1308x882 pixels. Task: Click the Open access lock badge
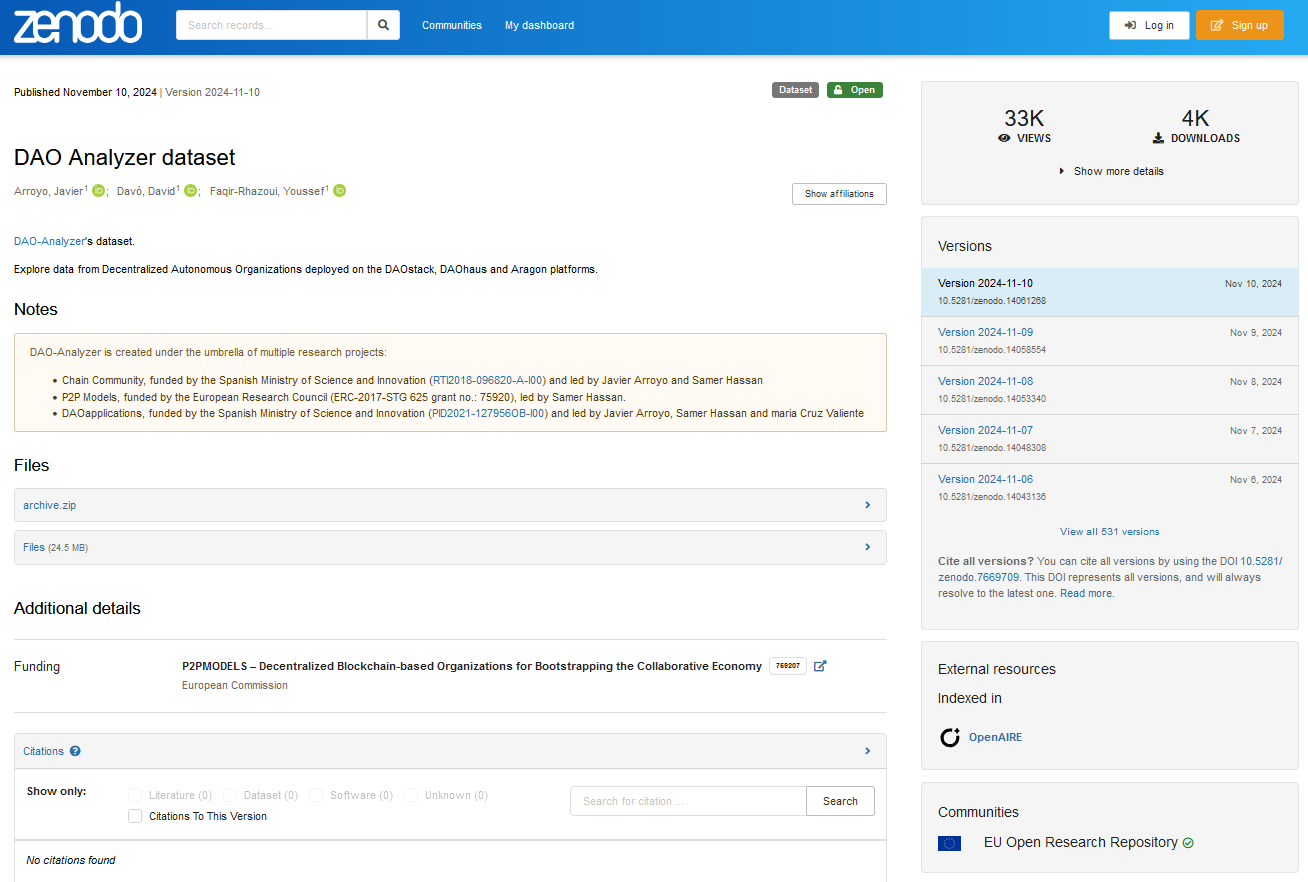(855, 90)
